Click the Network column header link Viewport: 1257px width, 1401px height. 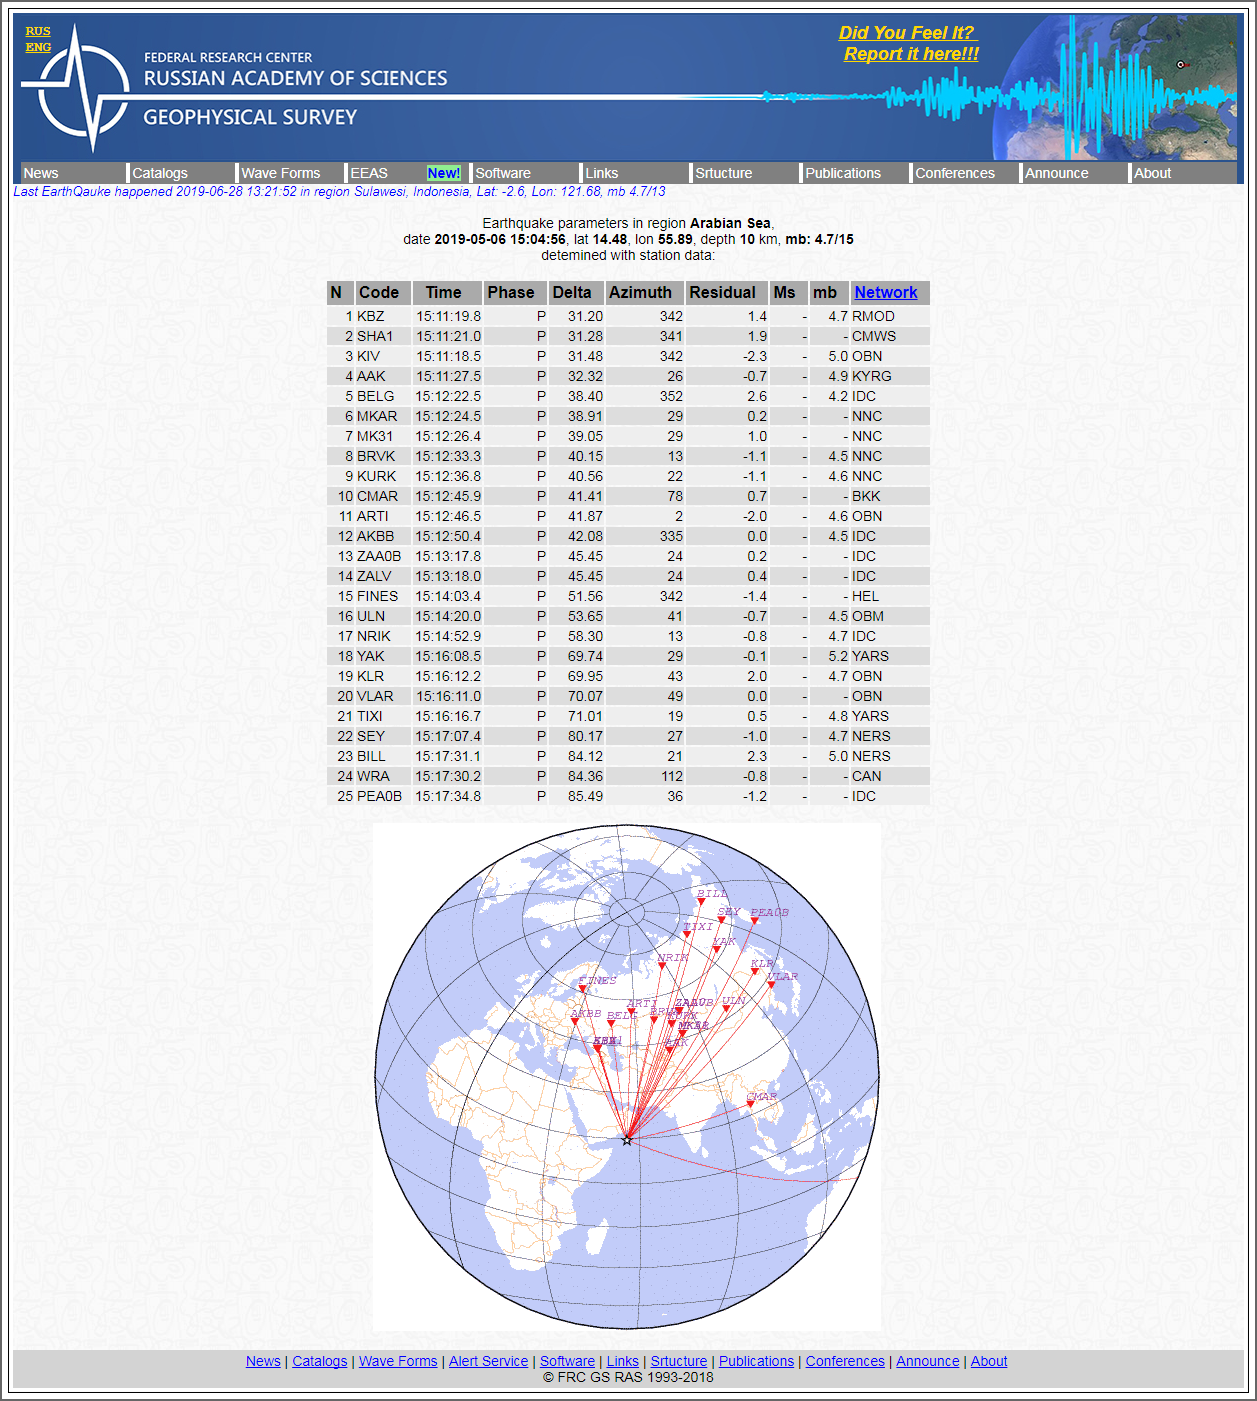pyautogui.click(x=885, y=292)
